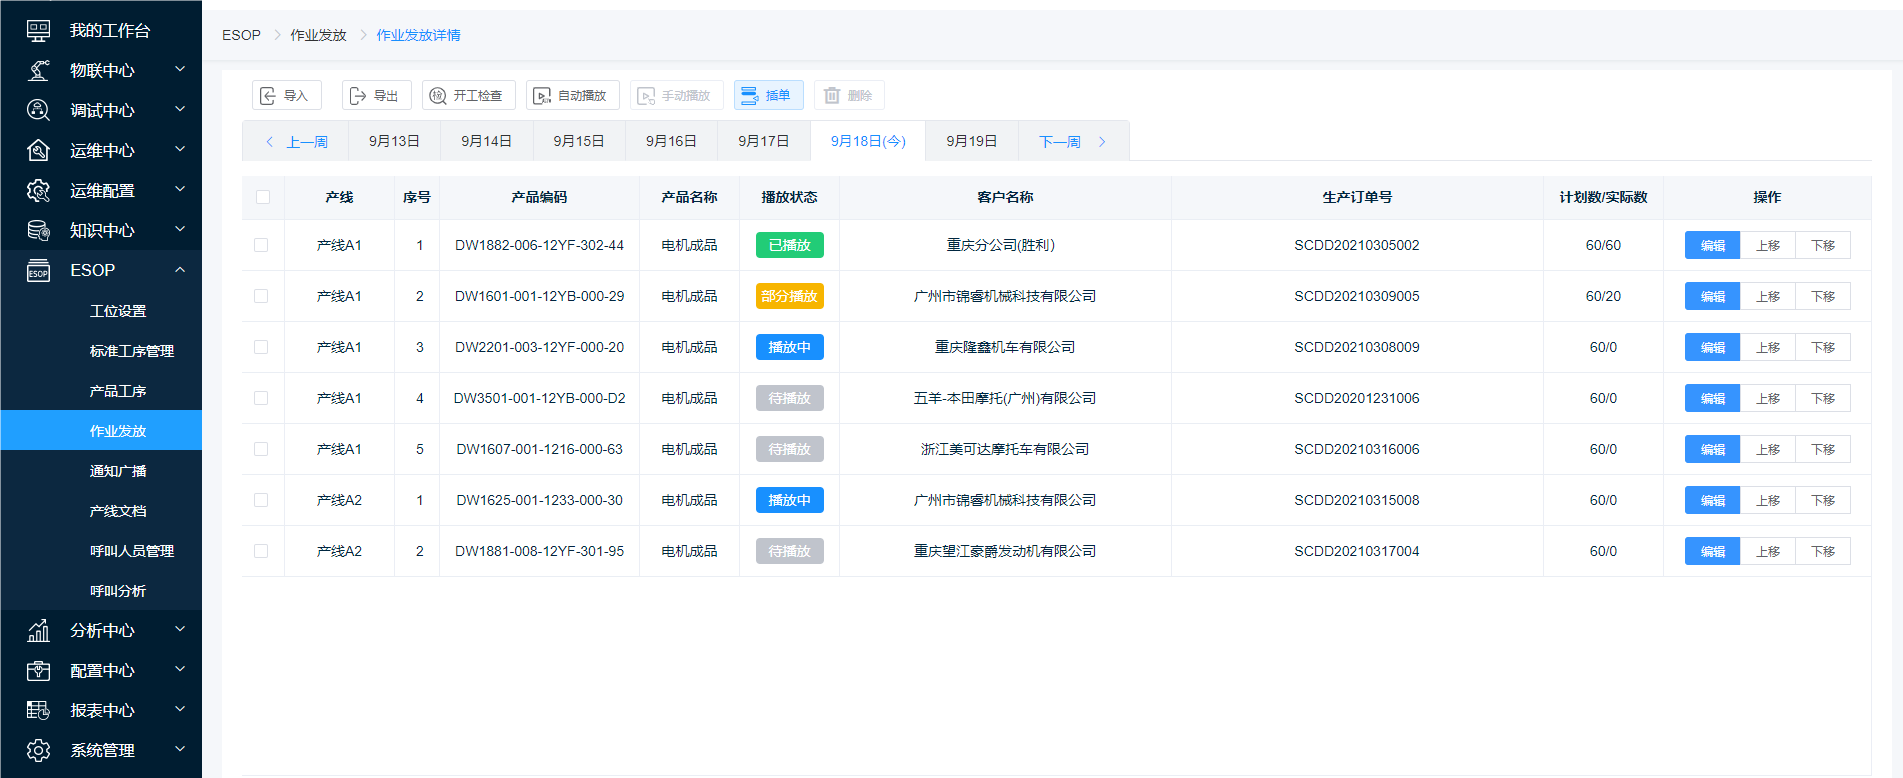Open 通知广播 in the ESOP submenu
The width and height of the screenshot is (1903, 778).
(118, 471)
